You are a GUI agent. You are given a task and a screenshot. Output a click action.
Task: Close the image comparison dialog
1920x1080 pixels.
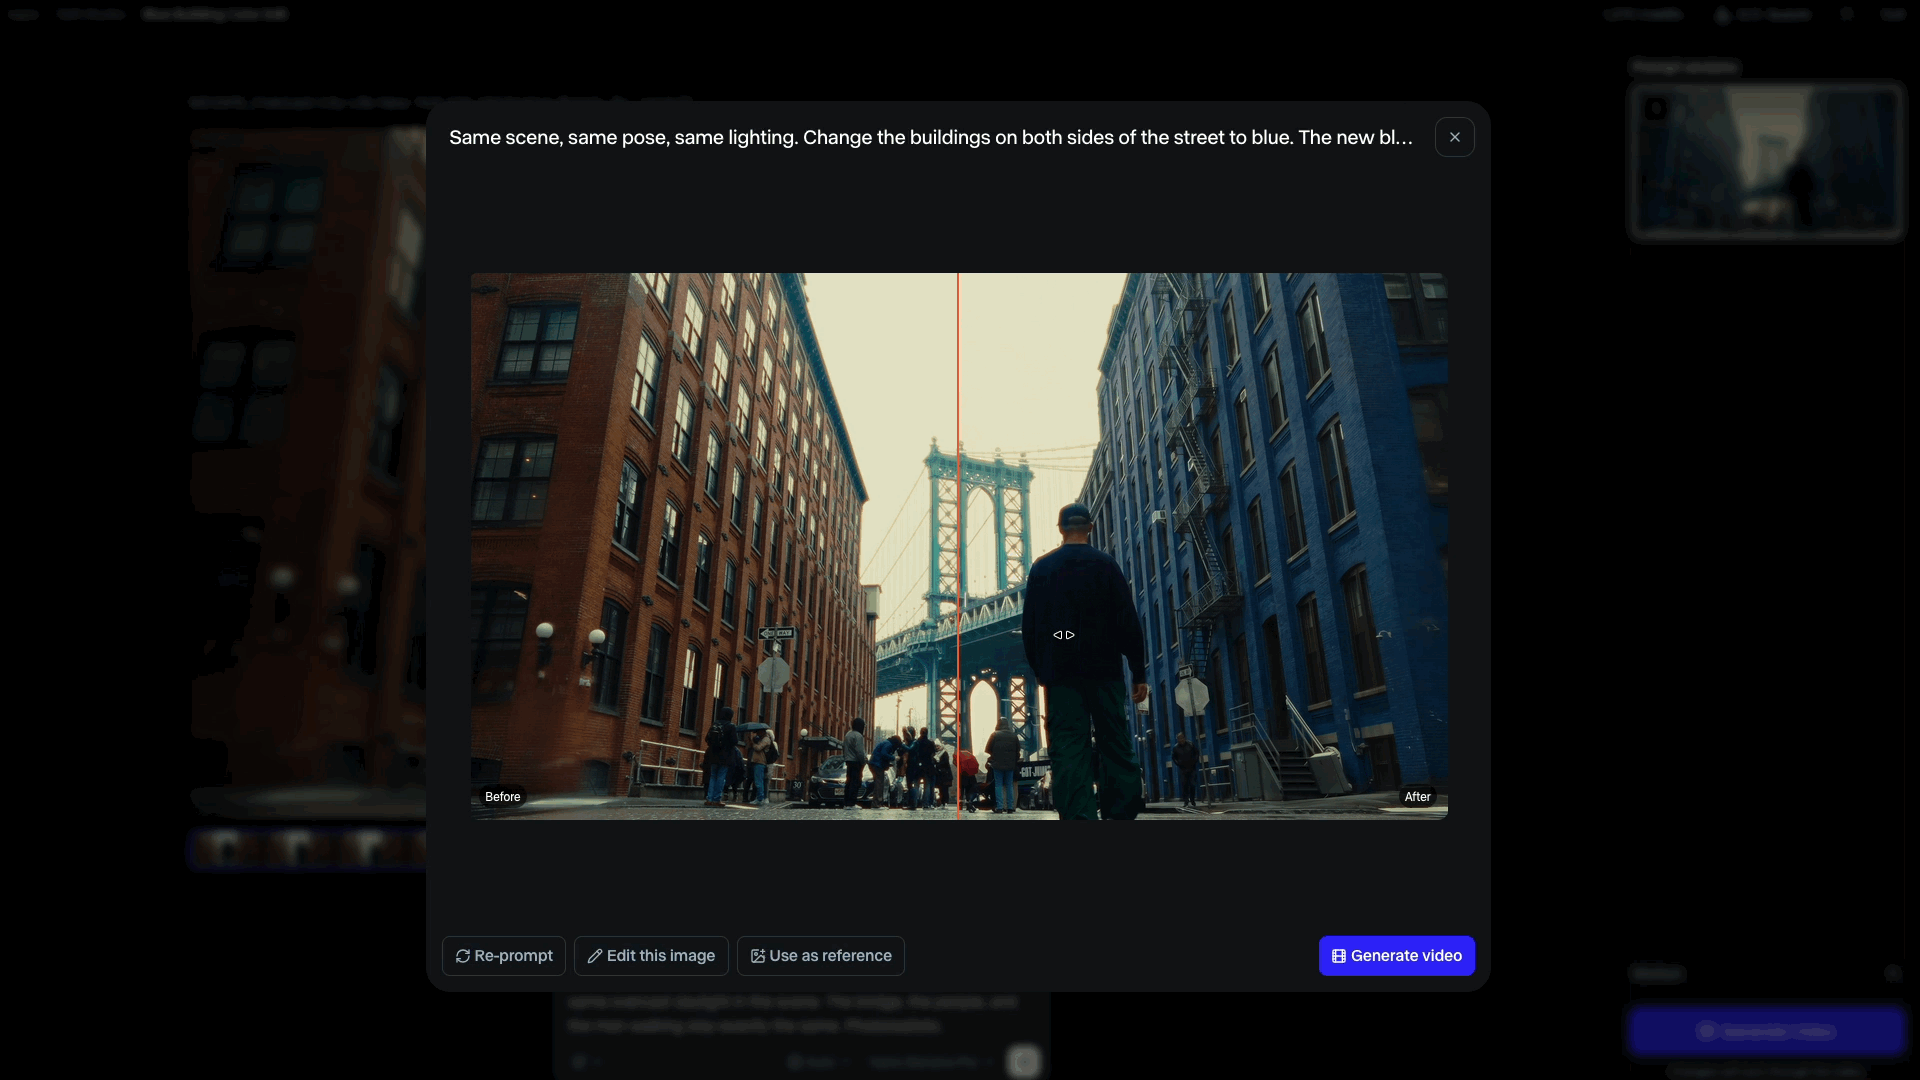pos(1454,137)
